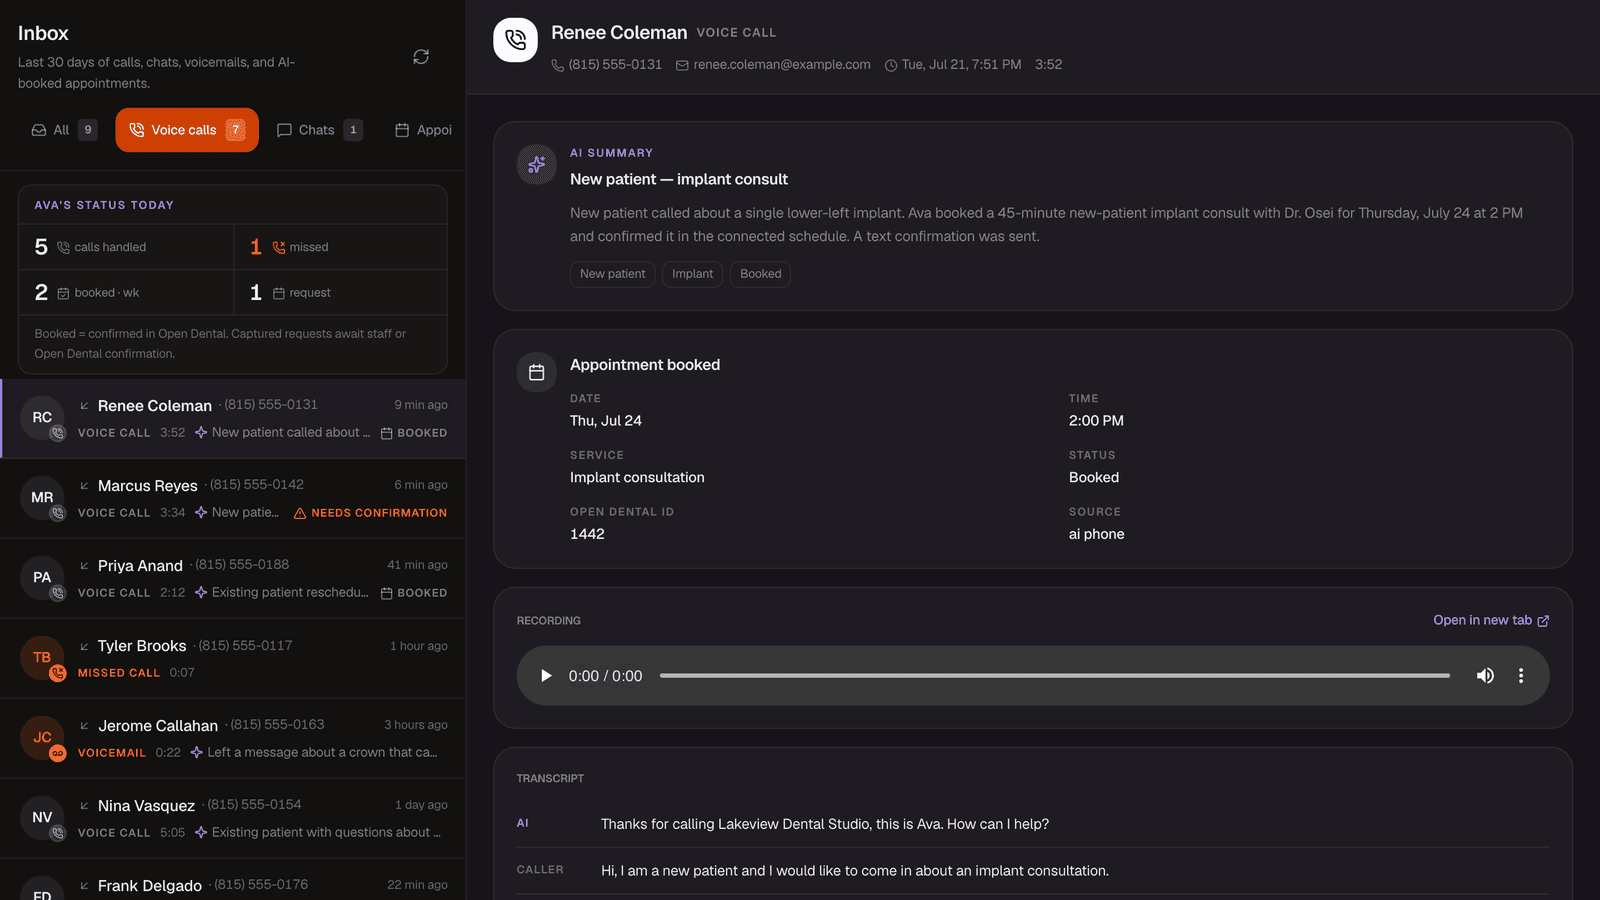Click the Thu, Jul 24 appointment date
Image resolution: width=1600 pixels, height=900 pixels.
coord(606,421)
